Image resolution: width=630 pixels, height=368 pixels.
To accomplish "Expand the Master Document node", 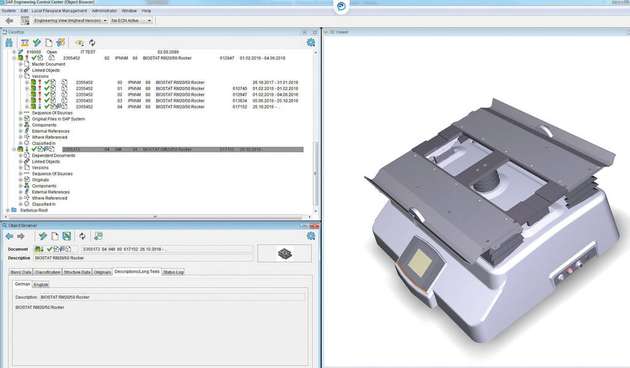I will click(20, 64).
